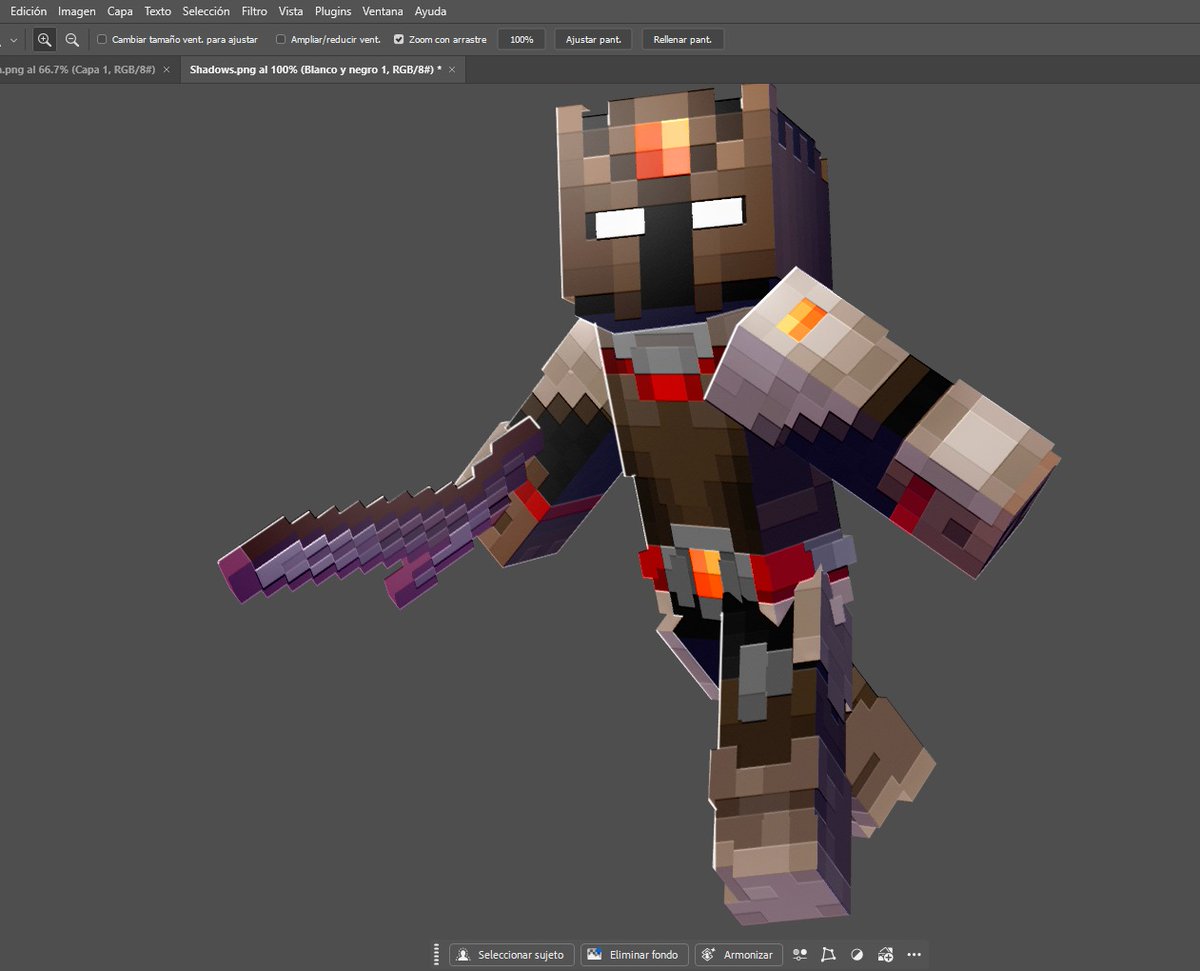The height and width of the screenshot is (971, 1200).
Task: Close the 66.7% Capa 1 document tab
Action: [x=167, y=70]
